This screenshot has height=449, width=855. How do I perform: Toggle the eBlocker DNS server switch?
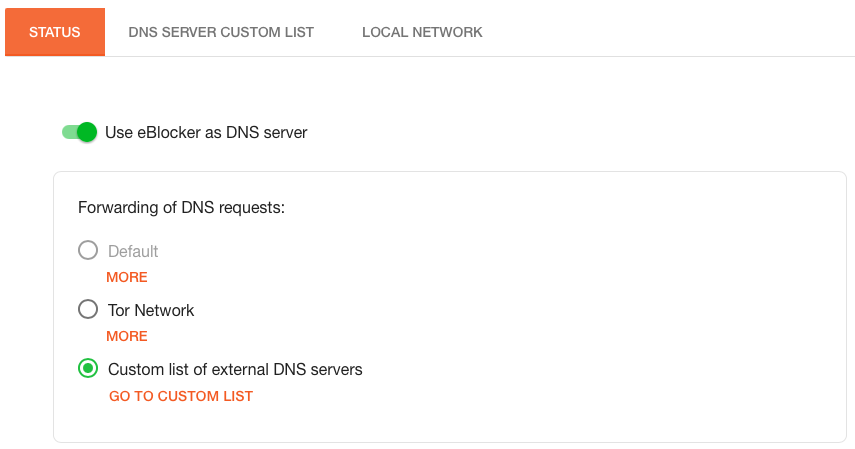click(79, 132)
